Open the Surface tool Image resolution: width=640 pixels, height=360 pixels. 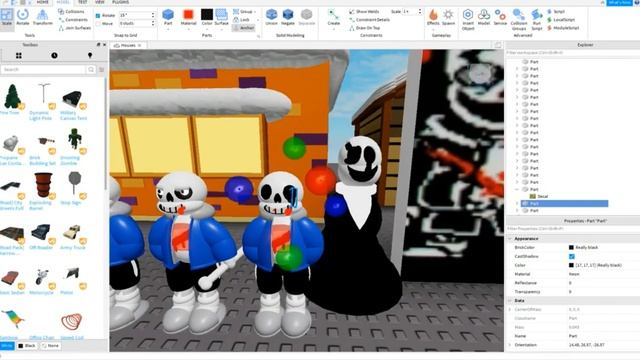[x=222, y=17]
